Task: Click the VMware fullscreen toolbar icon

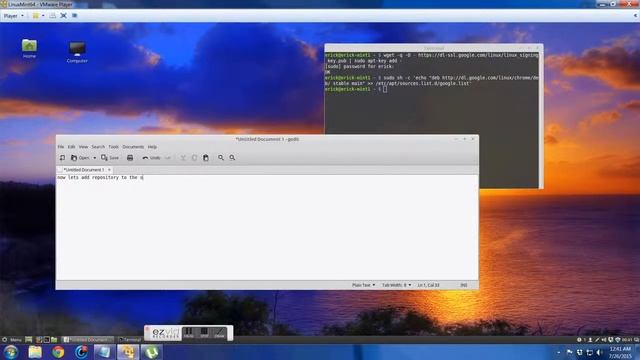Action: (63, 16)
